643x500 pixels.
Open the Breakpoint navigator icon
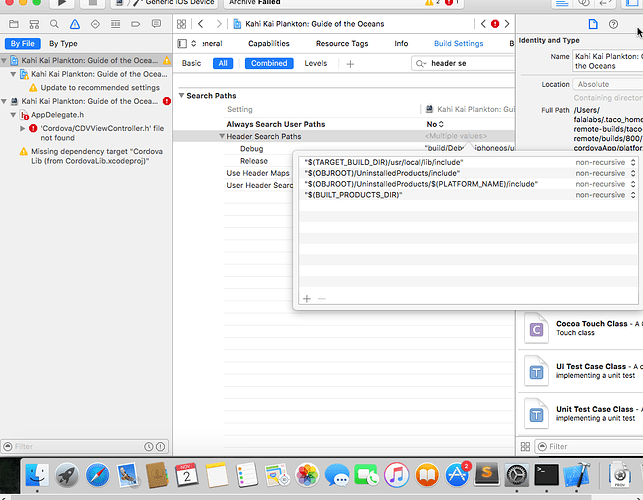[136, 24]
